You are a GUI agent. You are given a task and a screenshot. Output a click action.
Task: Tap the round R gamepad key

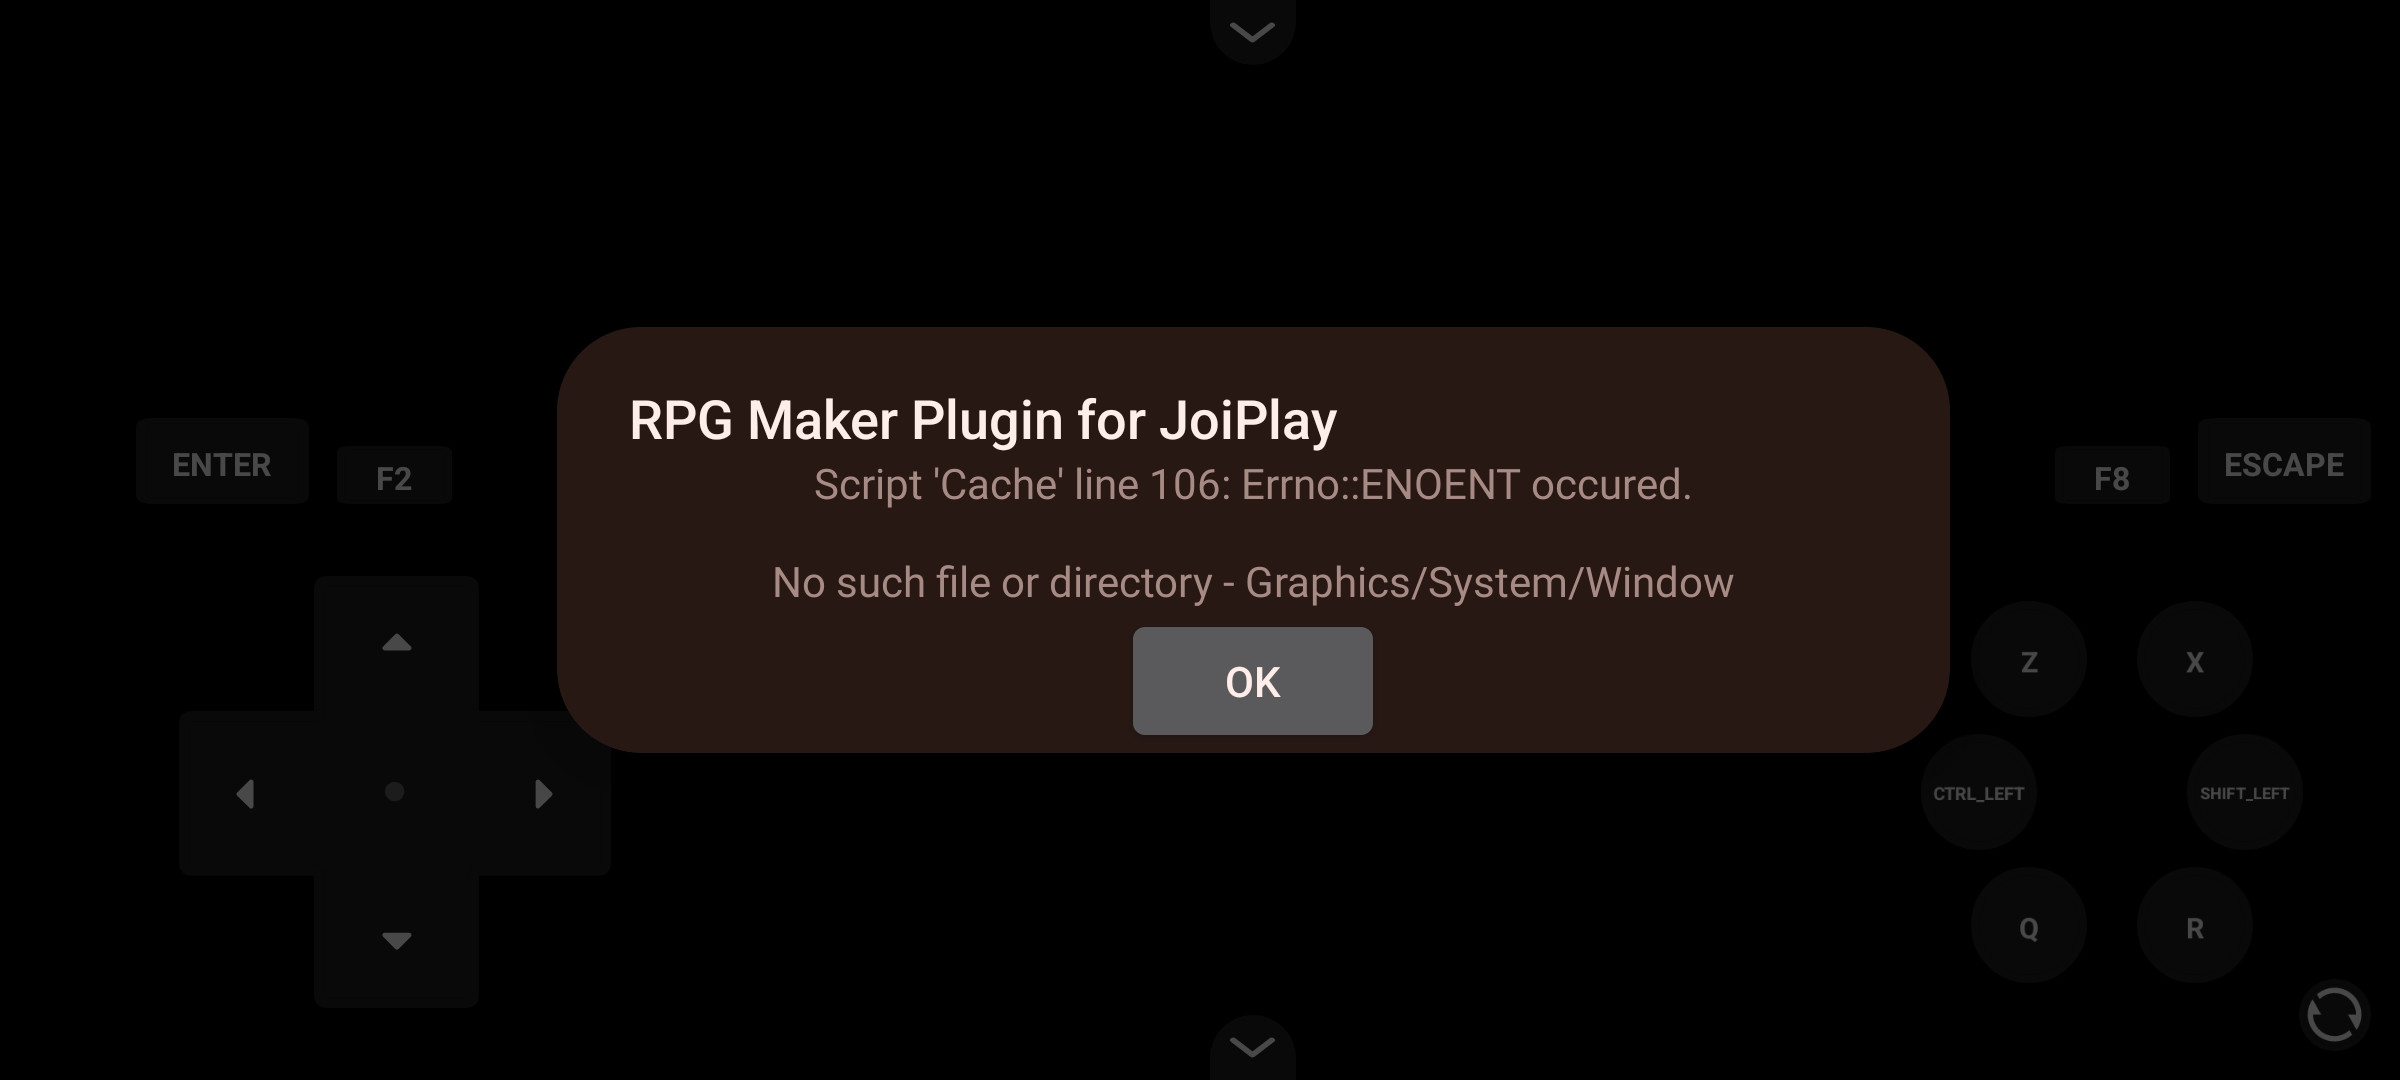(x=2195, y=926)
